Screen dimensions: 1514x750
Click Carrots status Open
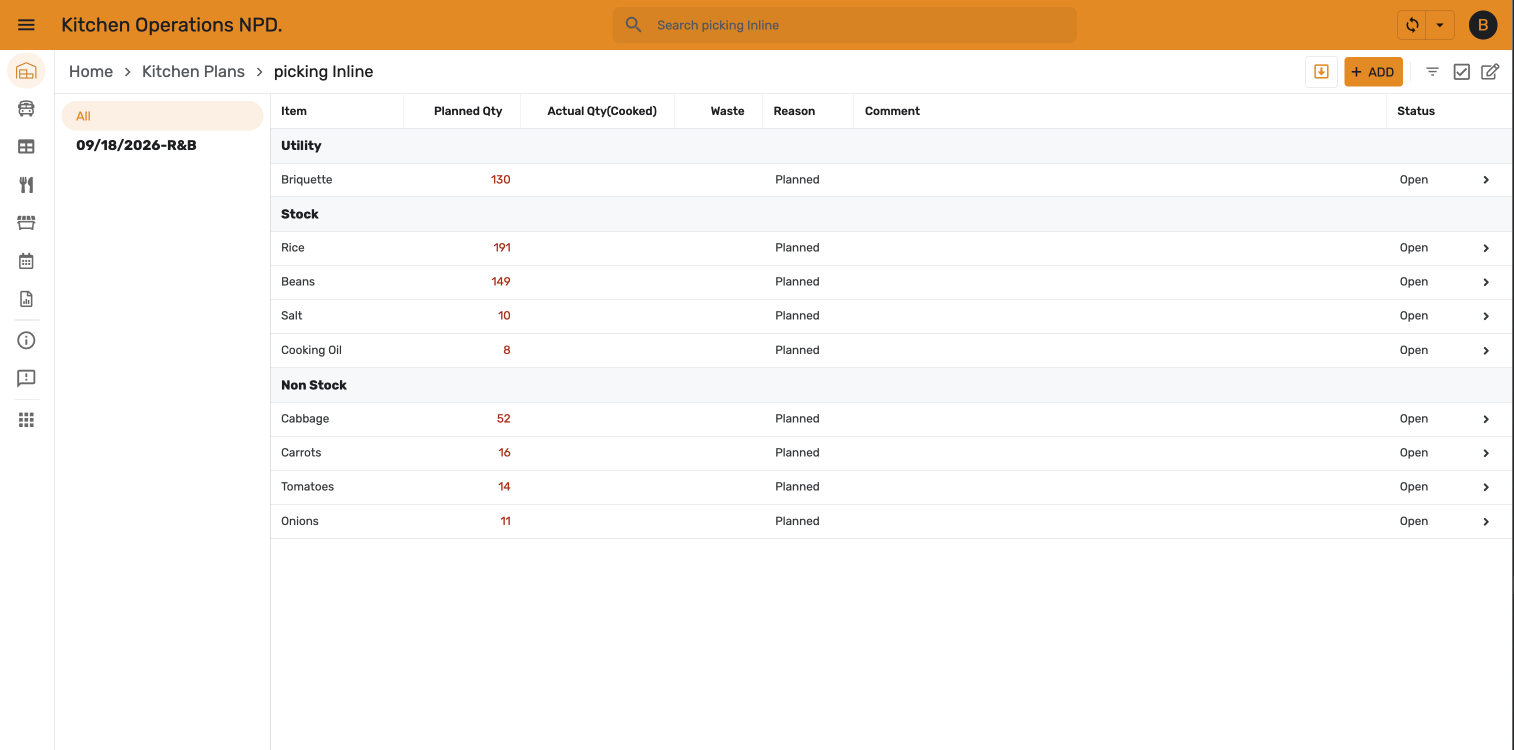tap(1414, 453)
